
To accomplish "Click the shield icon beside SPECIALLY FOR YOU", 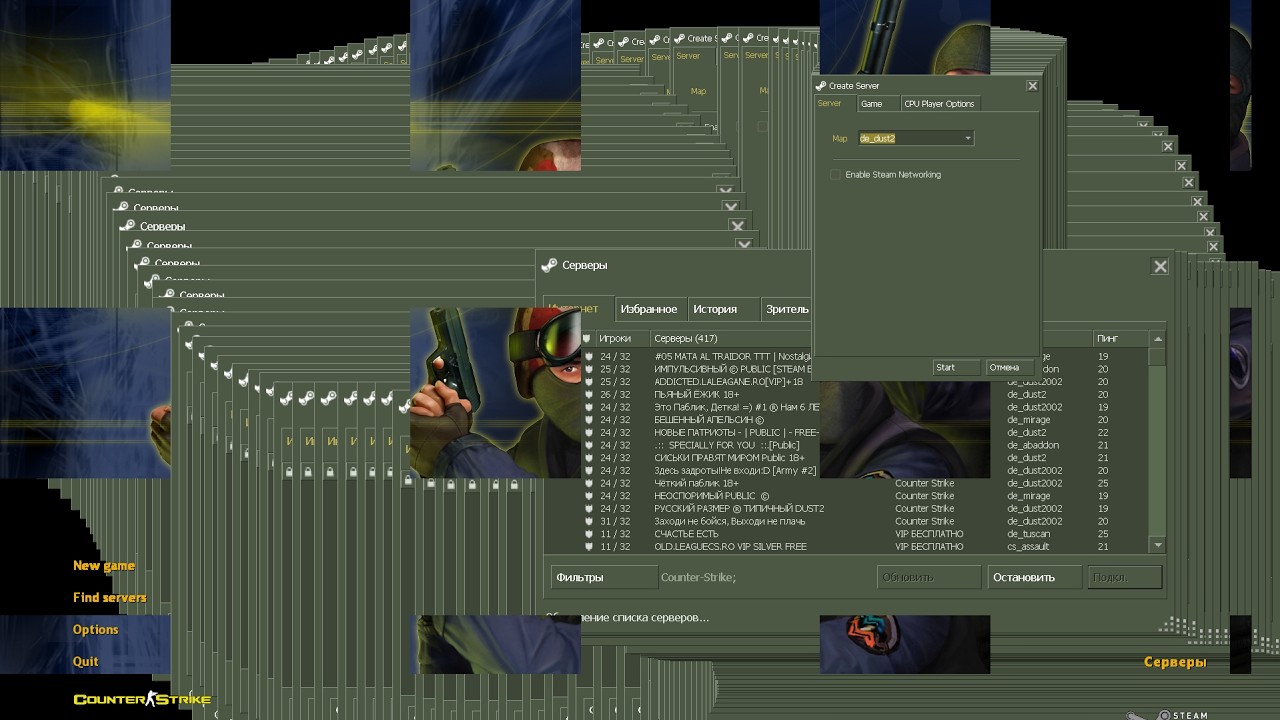I will [589, 445].
